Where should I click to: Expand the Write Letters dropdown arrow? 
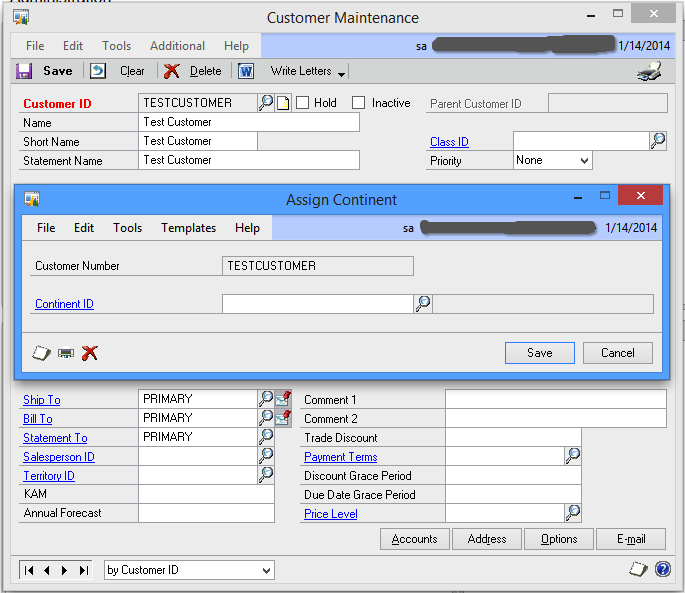coord(341,73)
